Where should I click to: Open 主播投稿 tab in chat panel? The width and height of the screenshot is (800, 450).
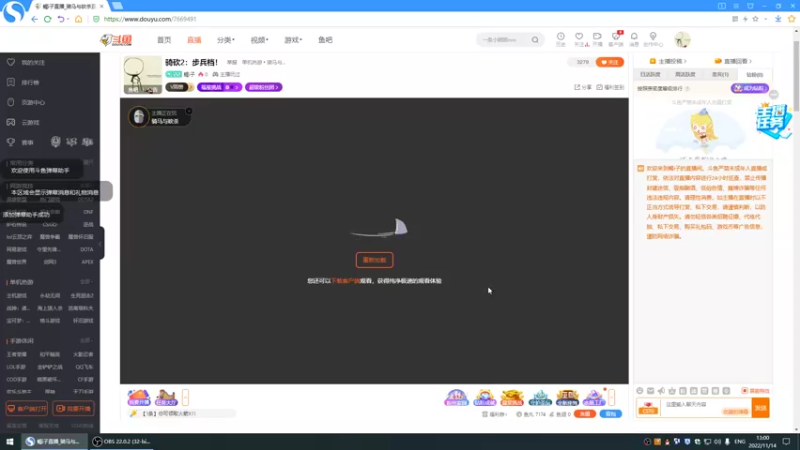[x=668, y=61]
